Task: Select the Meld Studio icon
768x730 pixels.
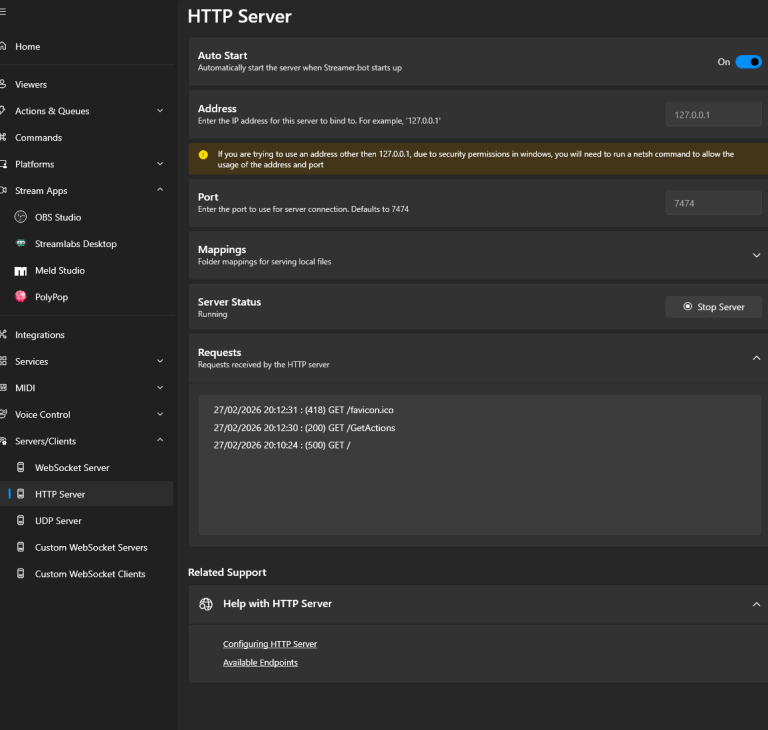Action: point(21,271)
